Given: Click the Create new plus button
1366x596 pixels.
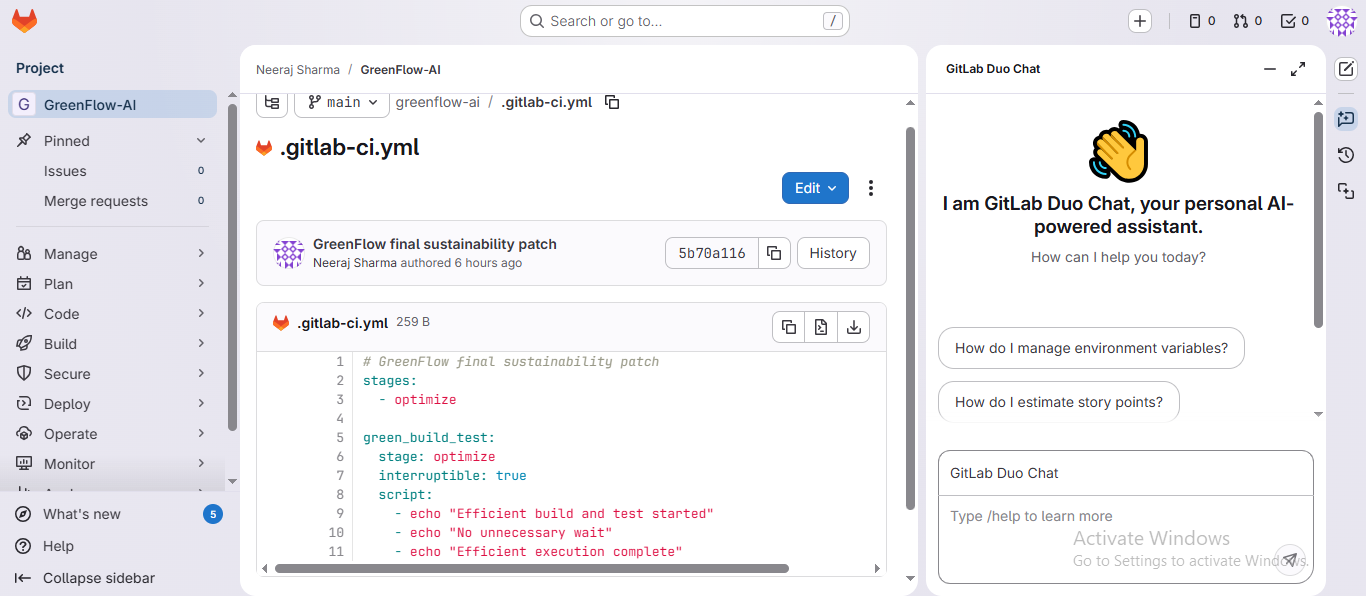Looking at the screenshot, I should (x=1140, y=21).
